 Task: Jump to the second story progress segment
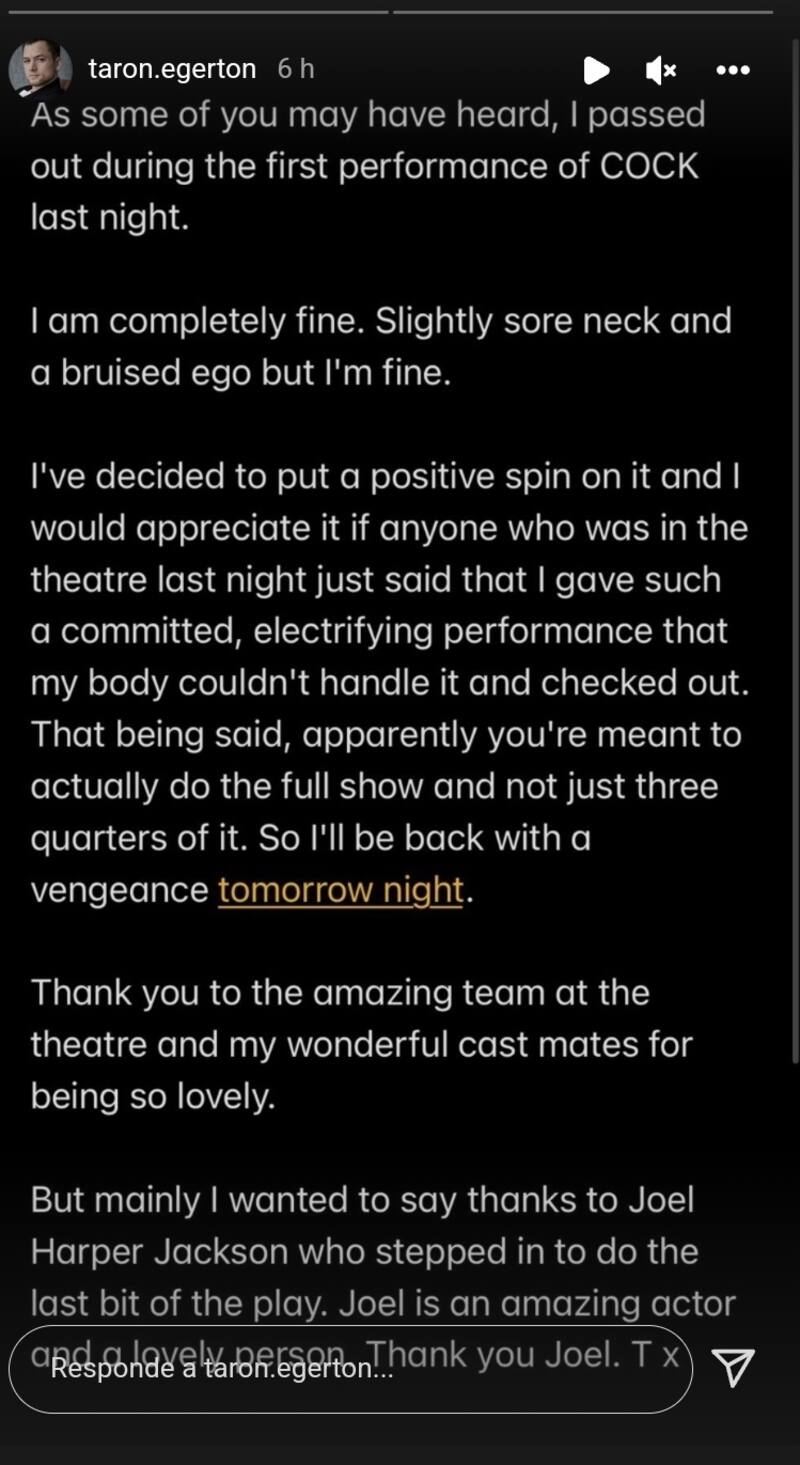(x=583, y=12)
